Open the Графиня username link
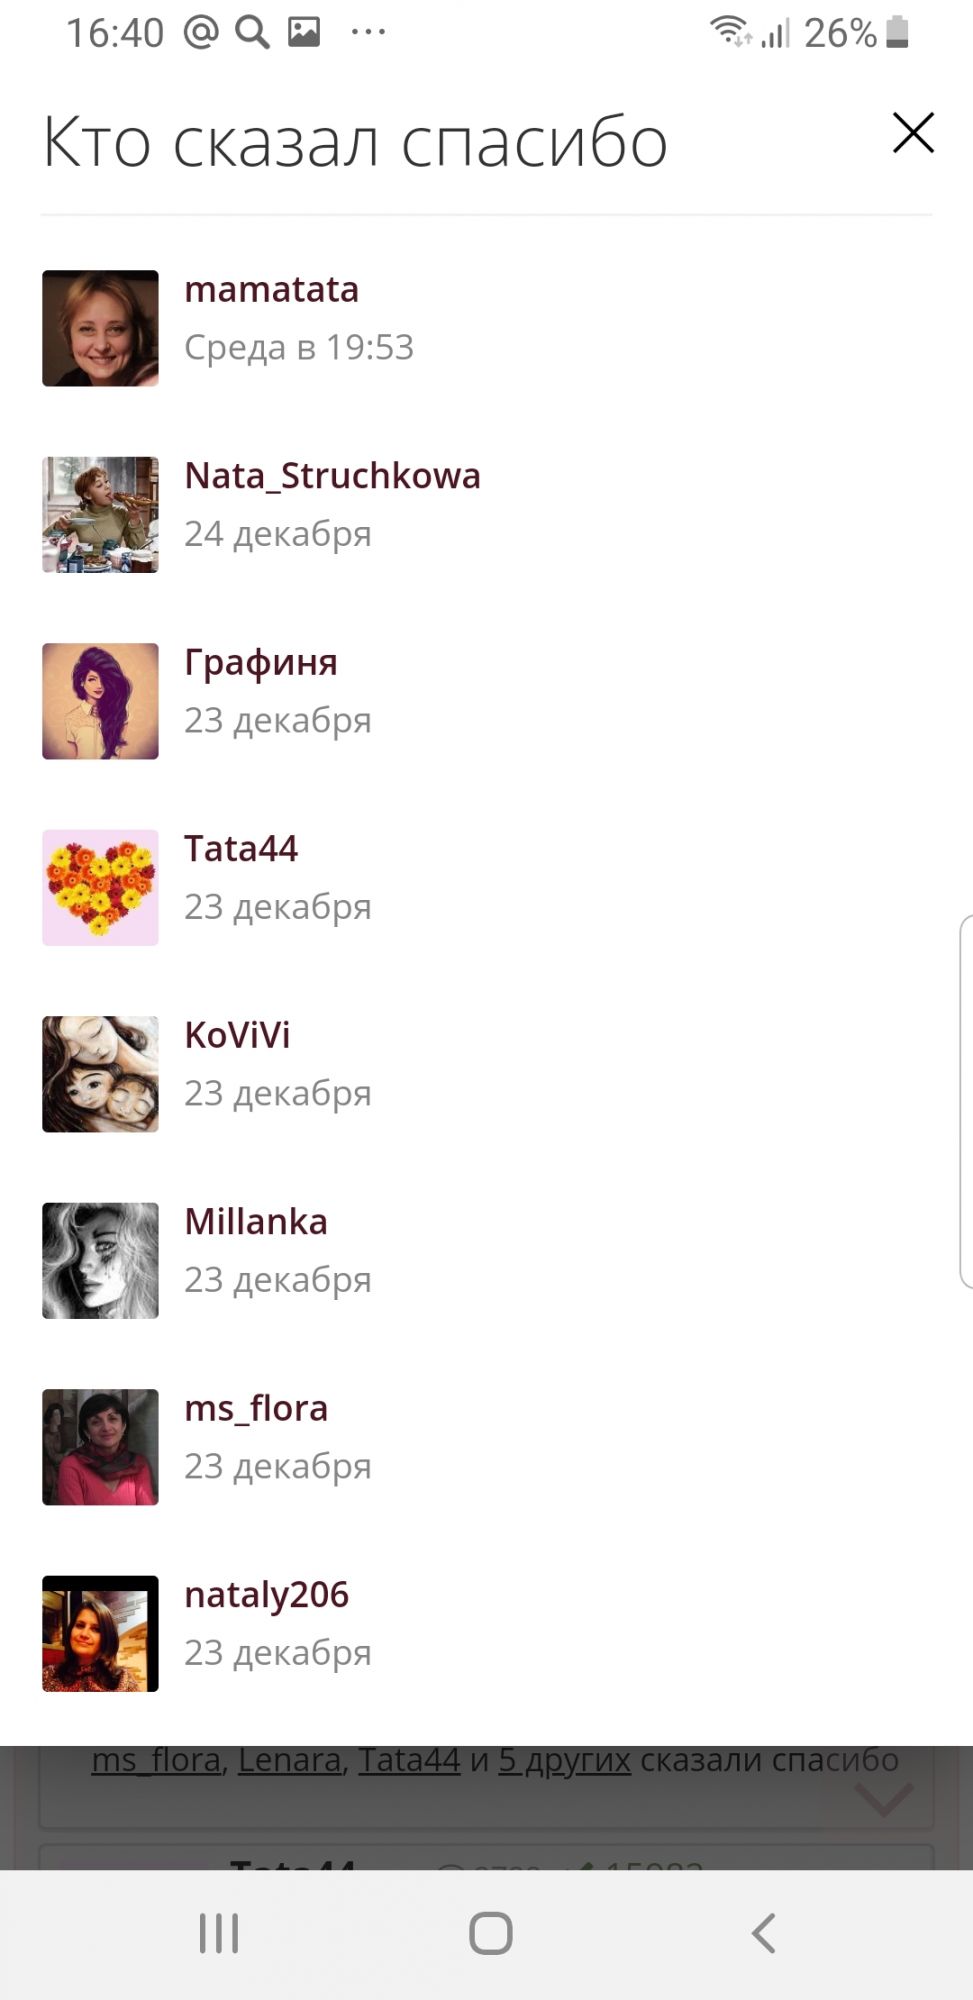 [x=261, y=663]
